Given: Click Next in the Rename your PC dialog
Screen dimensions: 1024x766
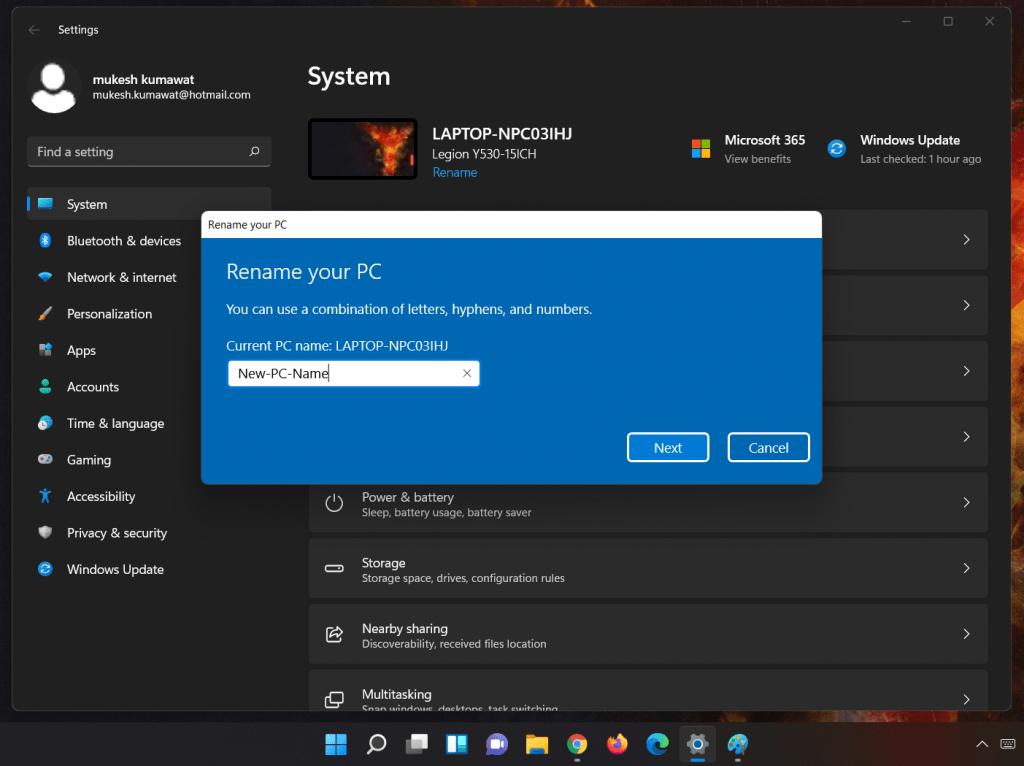Looking at the screenshot, I should [x=667, y=447].
